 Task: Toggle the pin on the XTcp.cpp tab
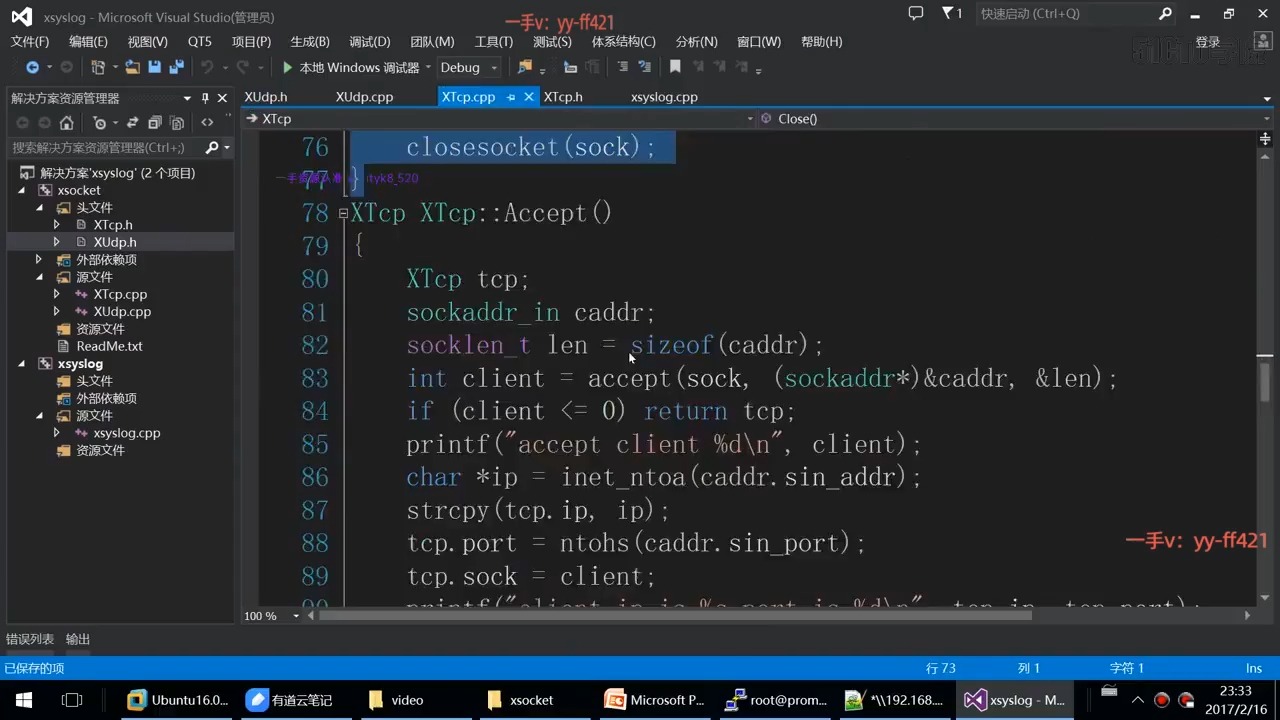click(510, 97)
